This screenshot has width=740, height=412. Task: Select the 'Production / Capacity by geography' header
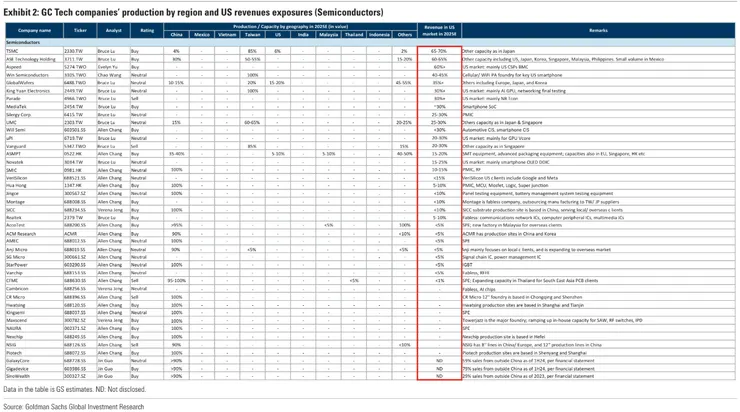click(x=290, y=27)
